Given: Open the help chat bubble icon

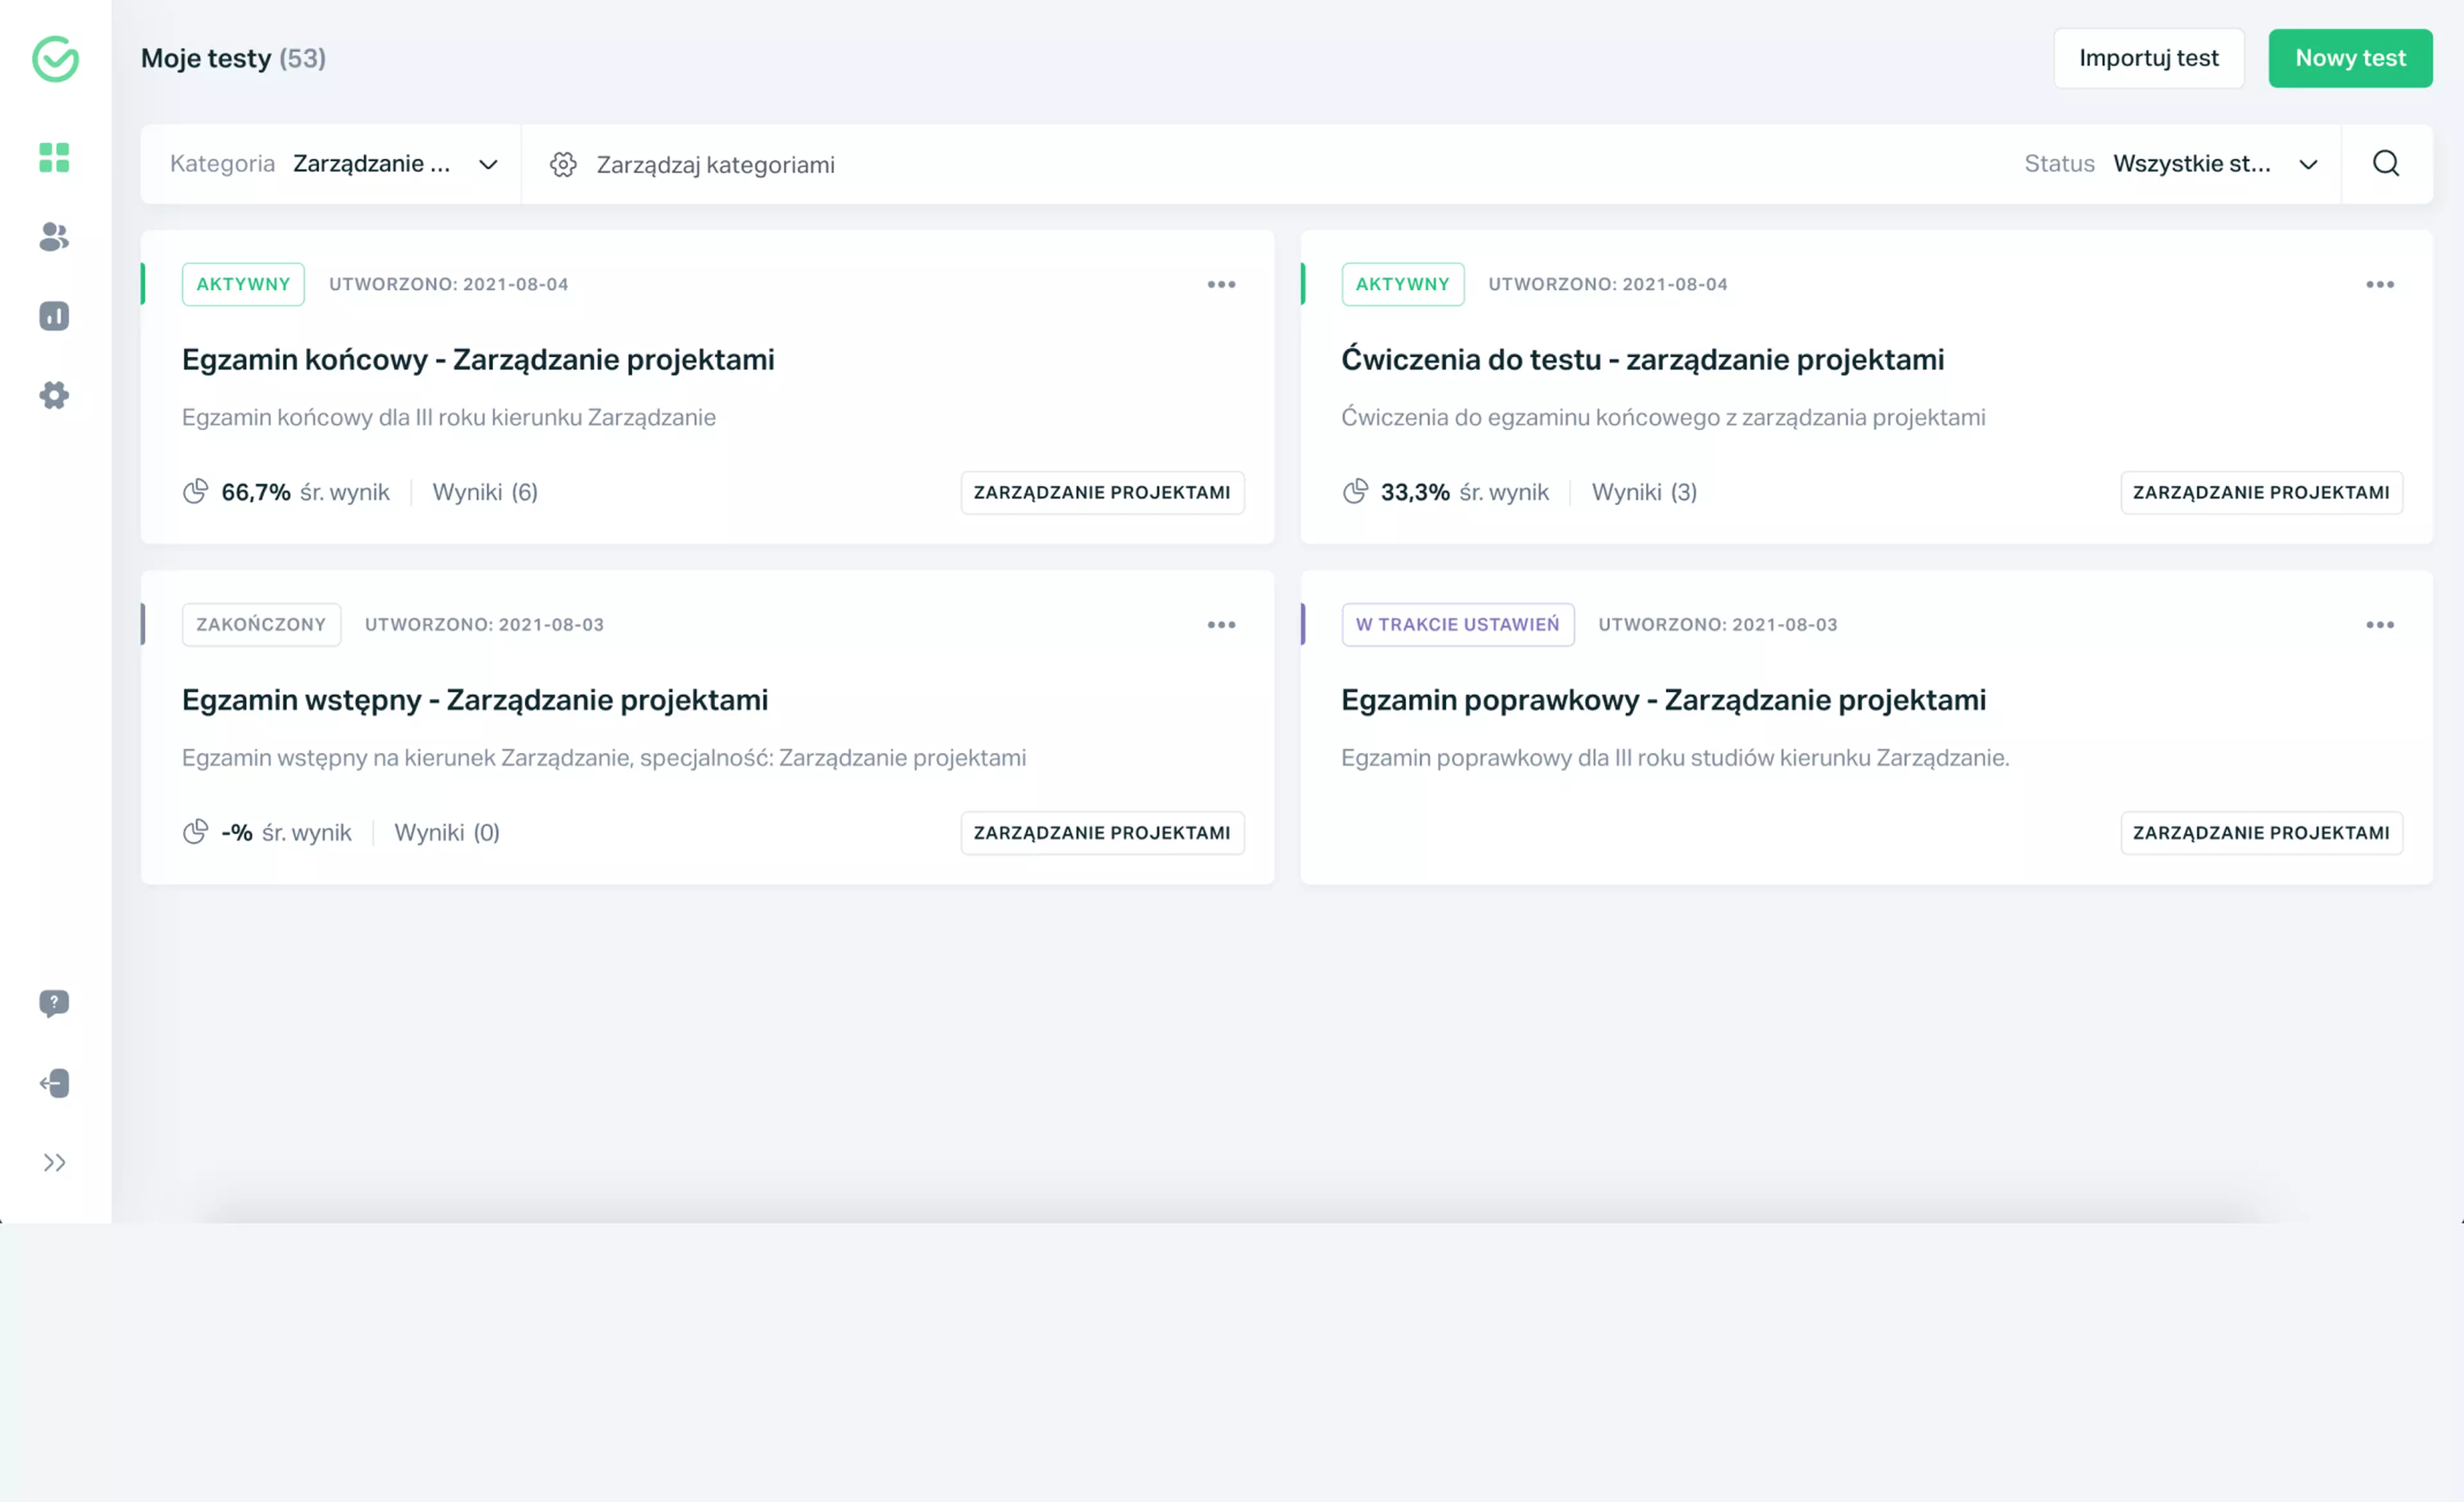Looking at the screenshot, I should coord(54,1003).
